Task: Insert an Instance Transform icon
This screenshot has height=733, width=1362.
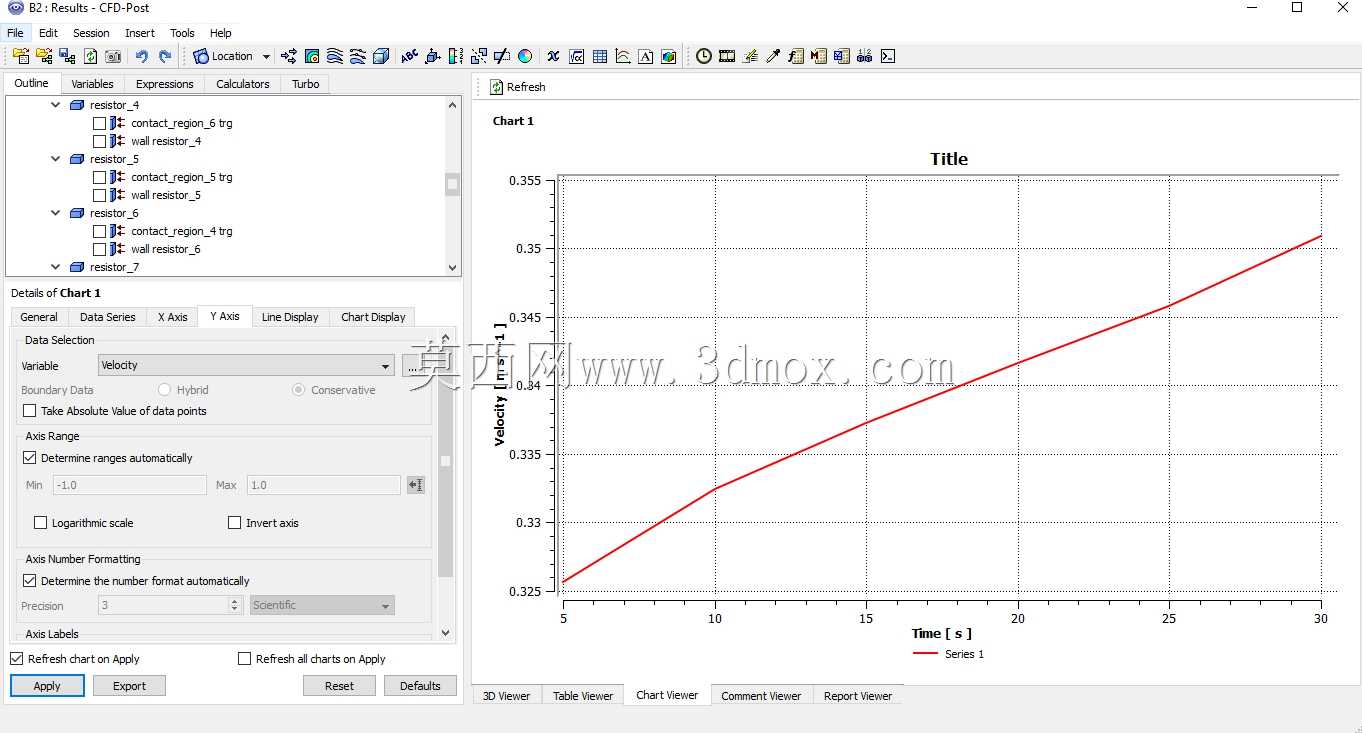Action: [x=479, y=56]
